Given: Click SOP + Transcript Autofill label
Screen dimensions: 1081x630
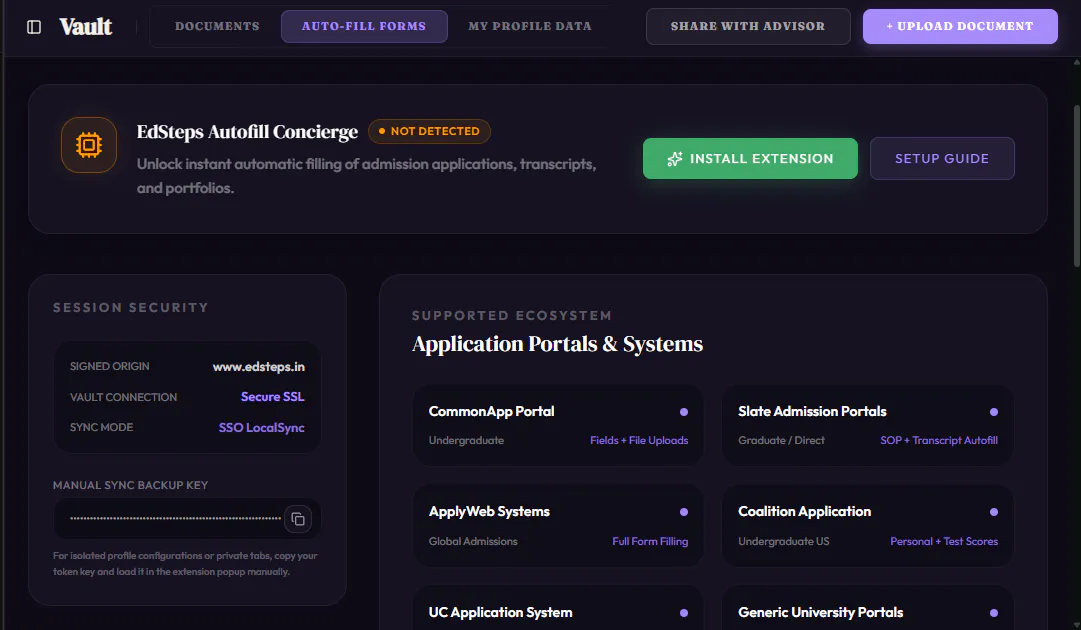Looking at the screenshot, I should (939, 440).
